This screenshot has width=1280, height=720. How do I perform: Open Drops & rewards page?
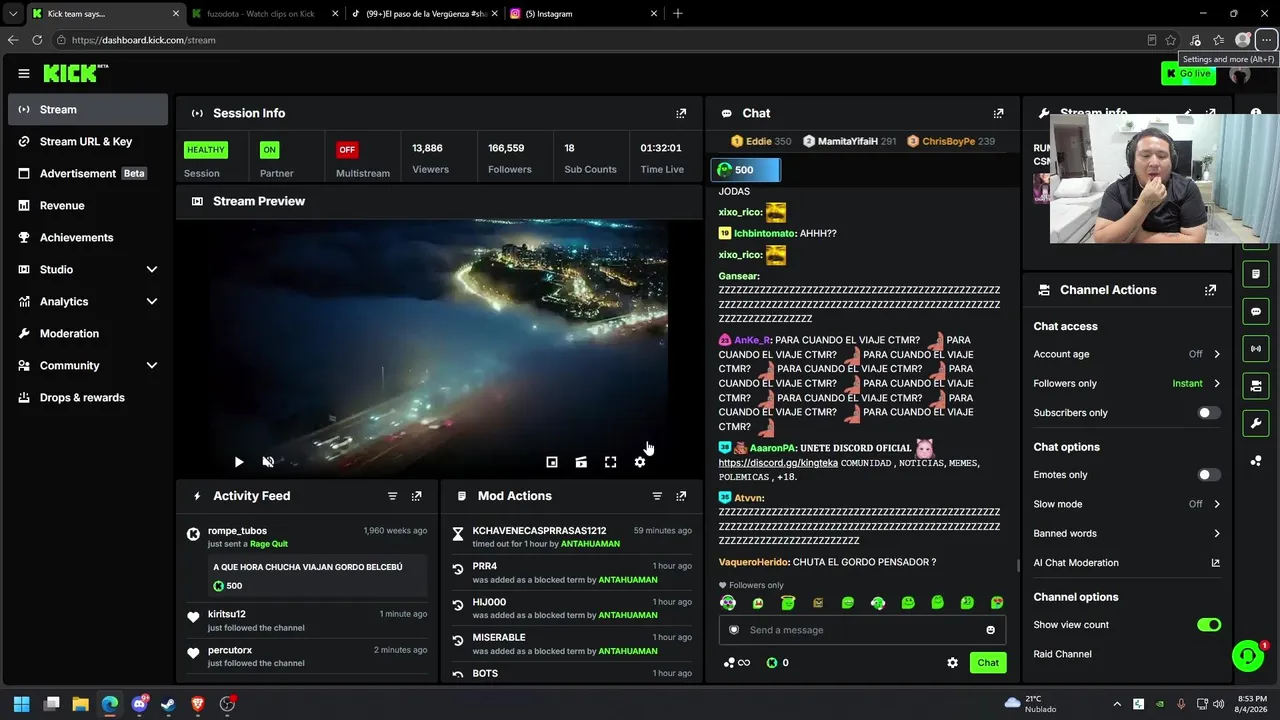click(x=88, y=398)
